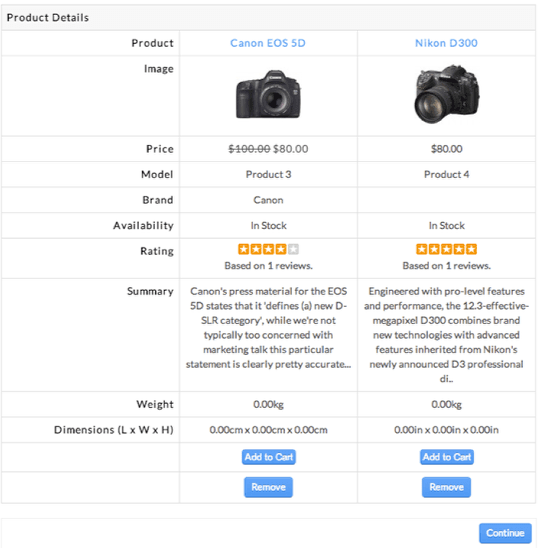Image resolution: width=540 pixels, height=548 pixels.
Task: Open the Canon EOS 5D product link
Action: coord(268,43)
